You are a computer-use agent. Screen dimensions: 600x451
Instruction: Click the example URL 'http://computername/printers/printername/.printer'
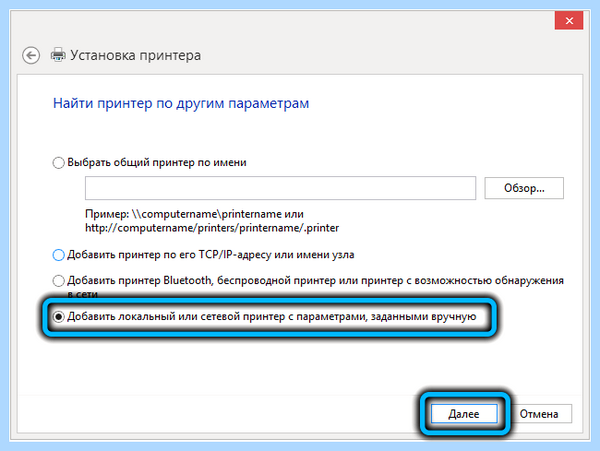[212, 228]
